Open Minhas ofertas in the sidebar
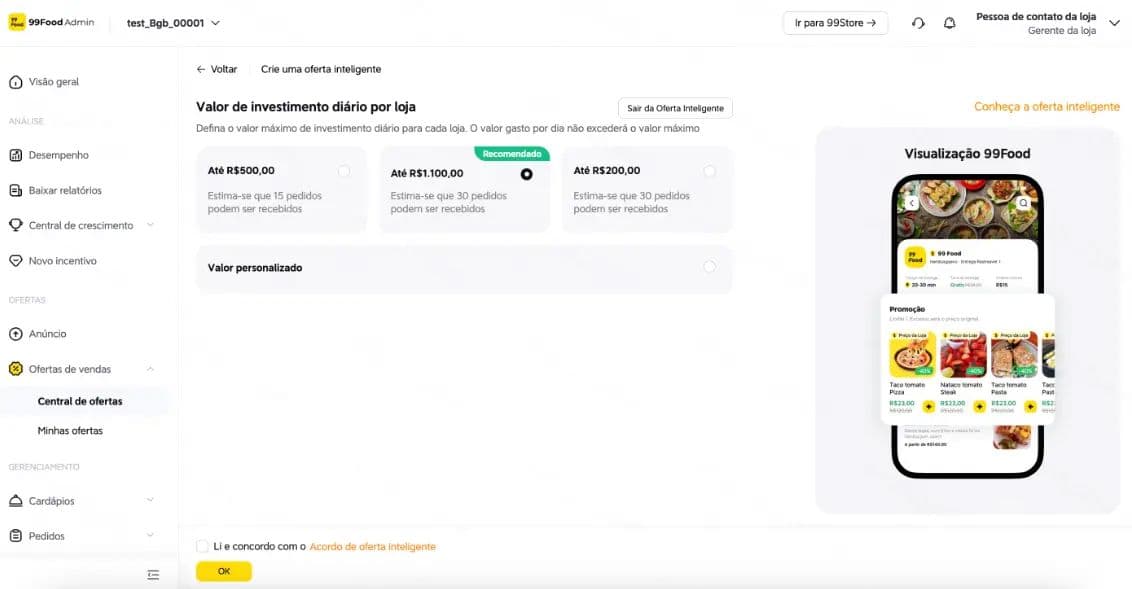The image size is (1132, 589). click(x=70, y=431)
